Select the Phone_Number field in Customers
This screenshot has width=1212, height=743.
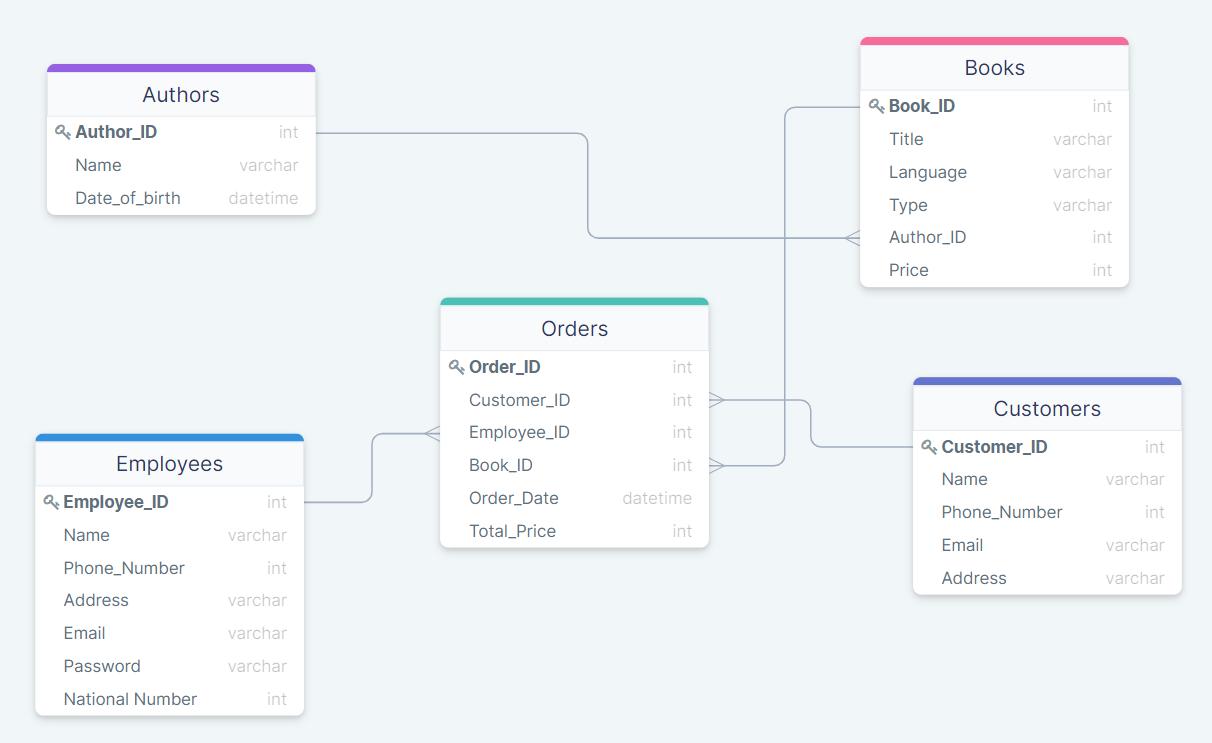point(1047,512)
